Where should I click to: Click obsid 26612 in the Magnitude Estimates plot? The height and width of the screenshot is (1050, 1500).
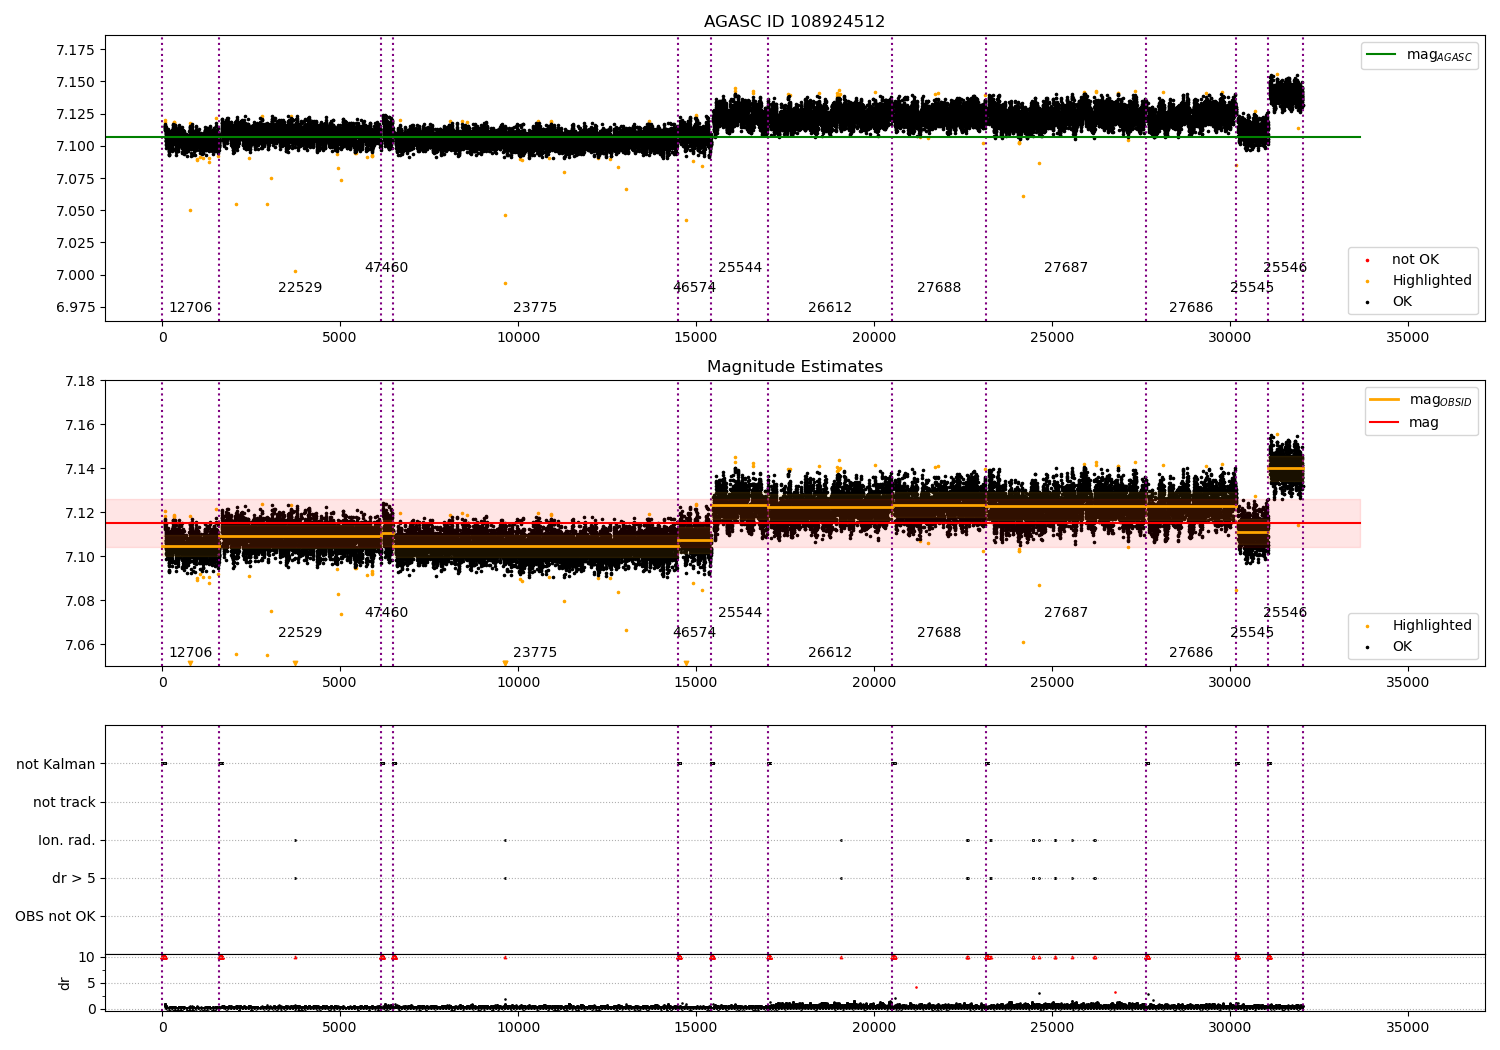[830, 653]
